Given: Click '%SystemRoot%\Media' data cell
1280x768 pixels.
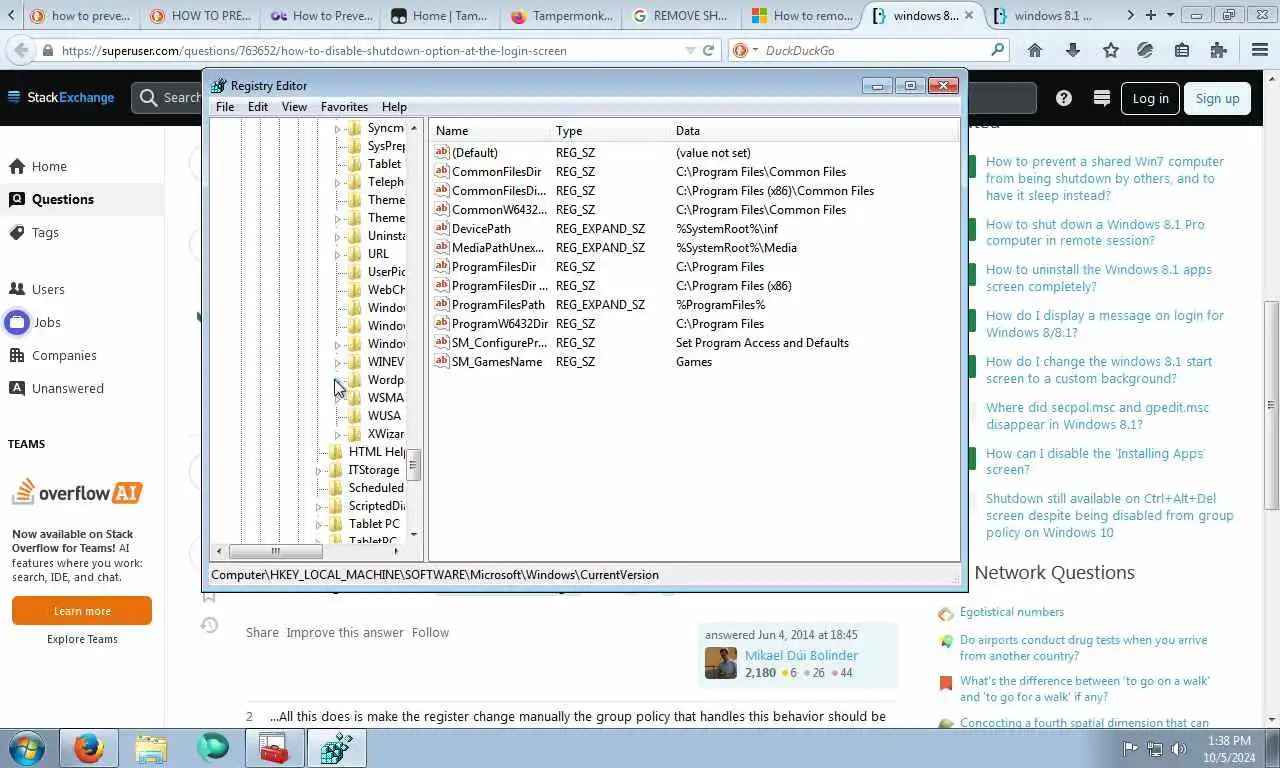Looking at the screenshot, I should pyautogui.click(x=736, y=248).
